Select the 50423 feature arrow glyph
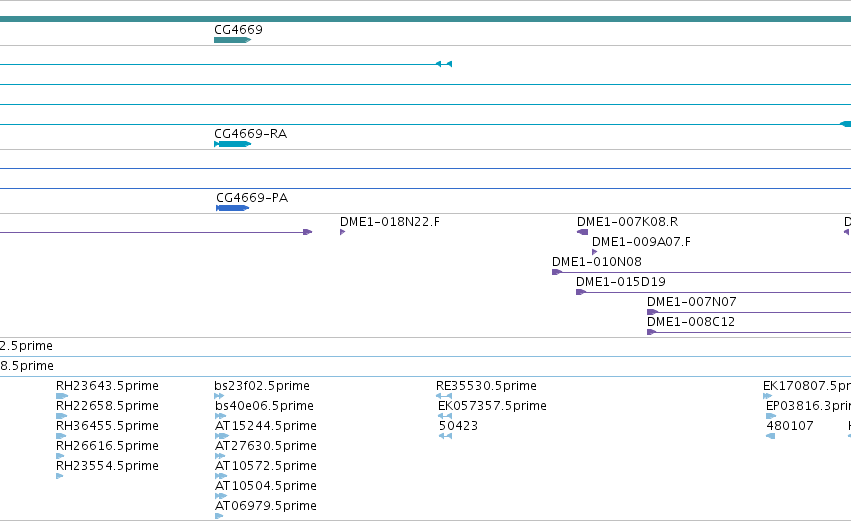This screenshot has height=521, width=851. tap(446, 436)
